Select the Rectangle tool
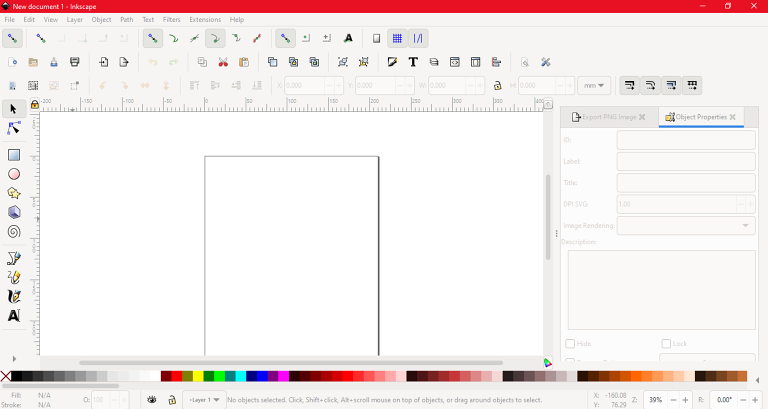The width and height of the screenshot is (768, 409). pos(14,155)
